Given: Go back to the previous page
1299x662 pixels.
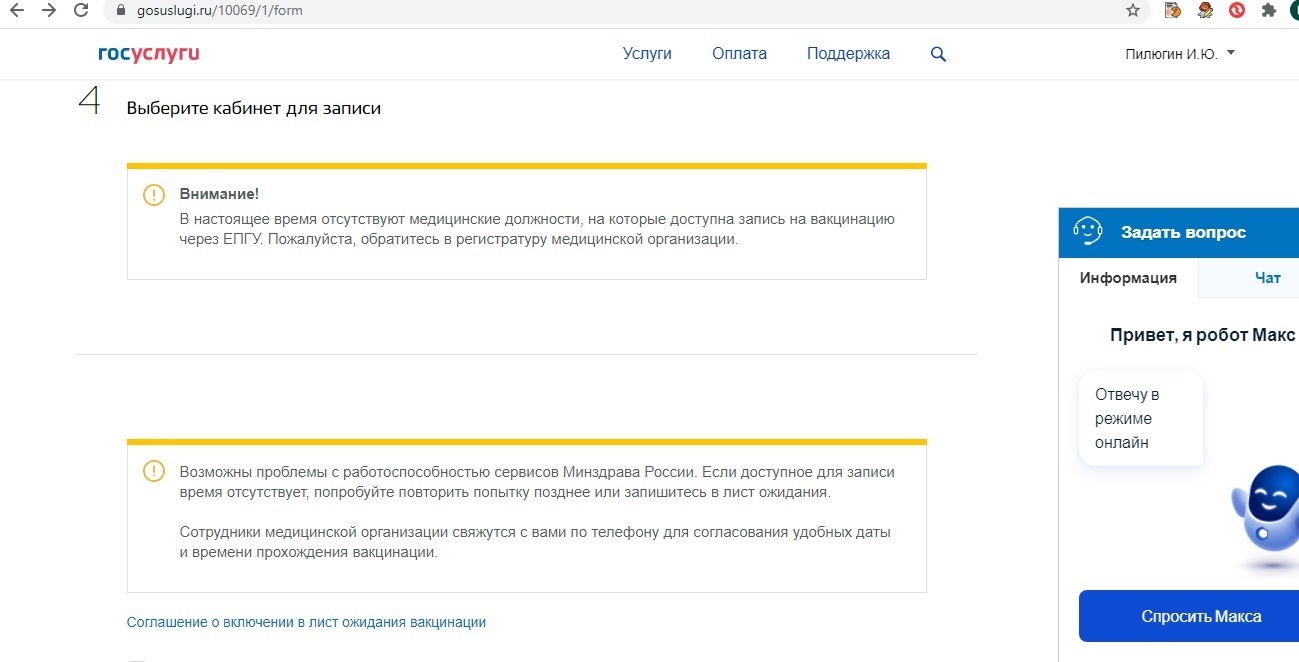Looking at the screenshot, I should pos(17,11).
